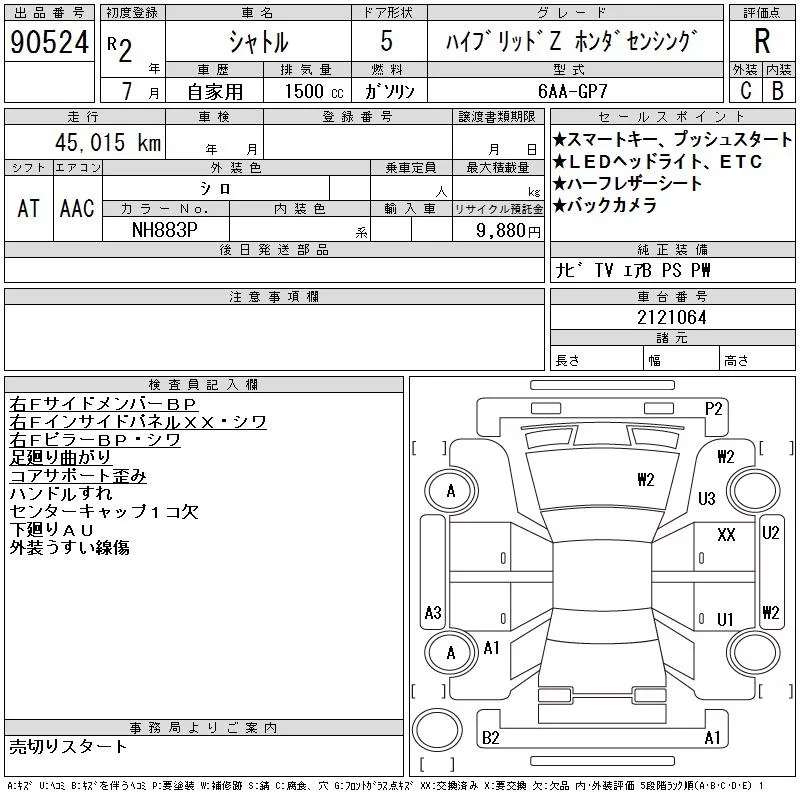Screen dimensions: 800x800
Task: Click inspector note ハンドルずれ
Action: pyautogui.click(x=61, y=493)
